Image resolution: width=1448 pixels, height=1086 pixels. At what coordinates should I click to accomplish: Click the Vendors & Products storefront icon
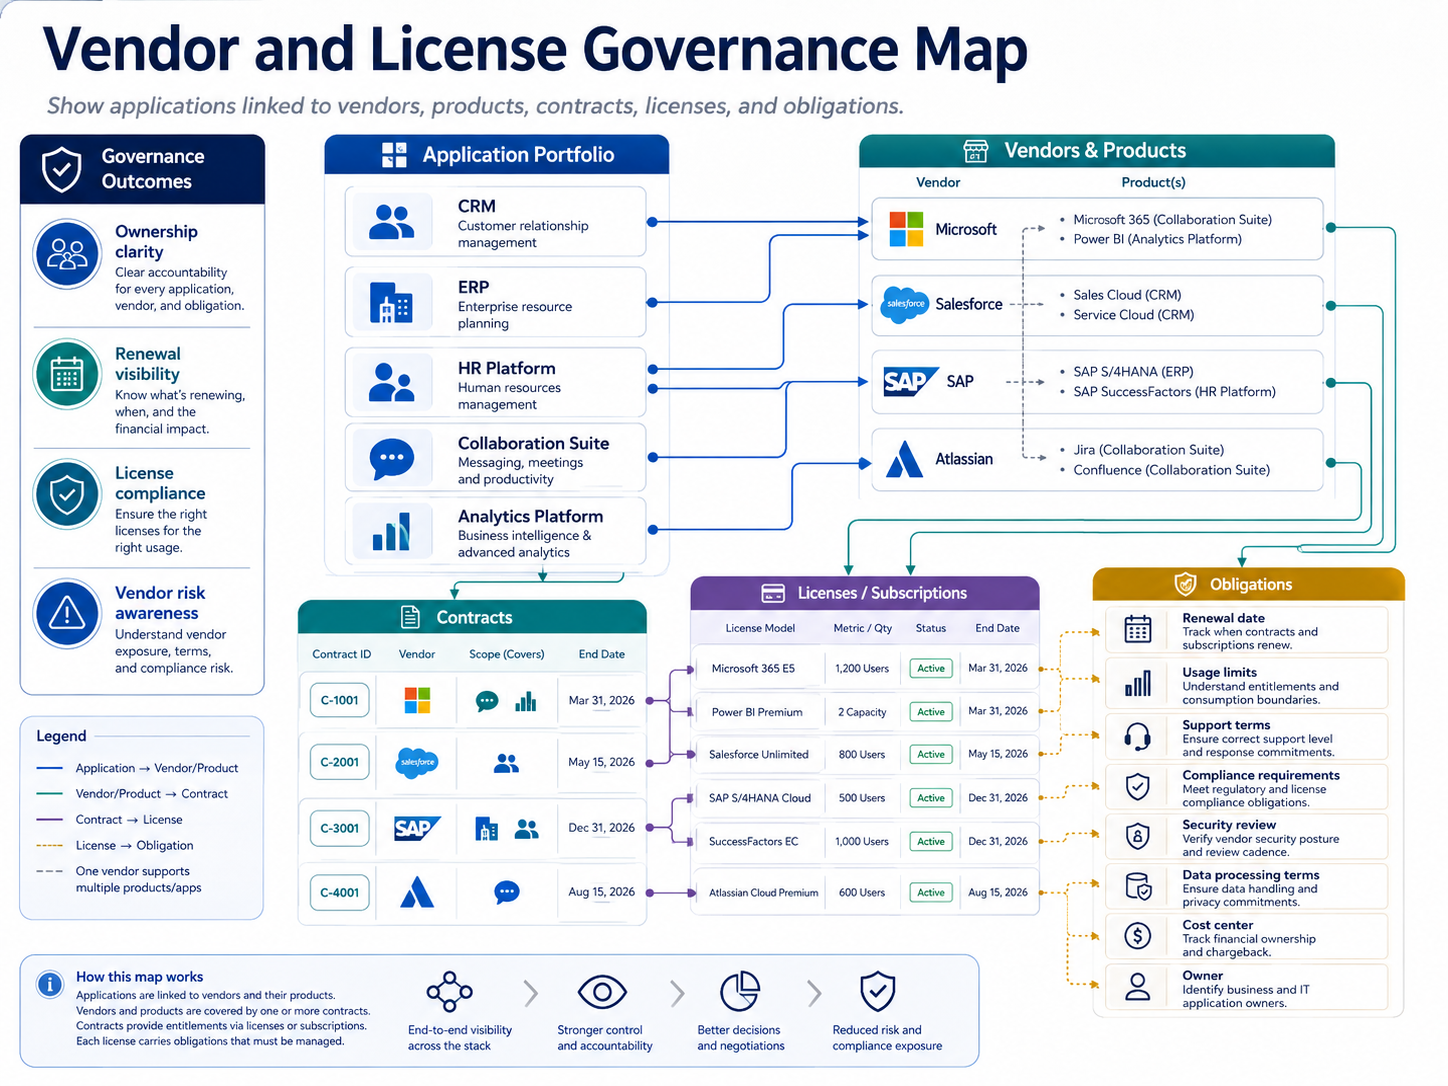pyautogui.click(x=975, y=151)
